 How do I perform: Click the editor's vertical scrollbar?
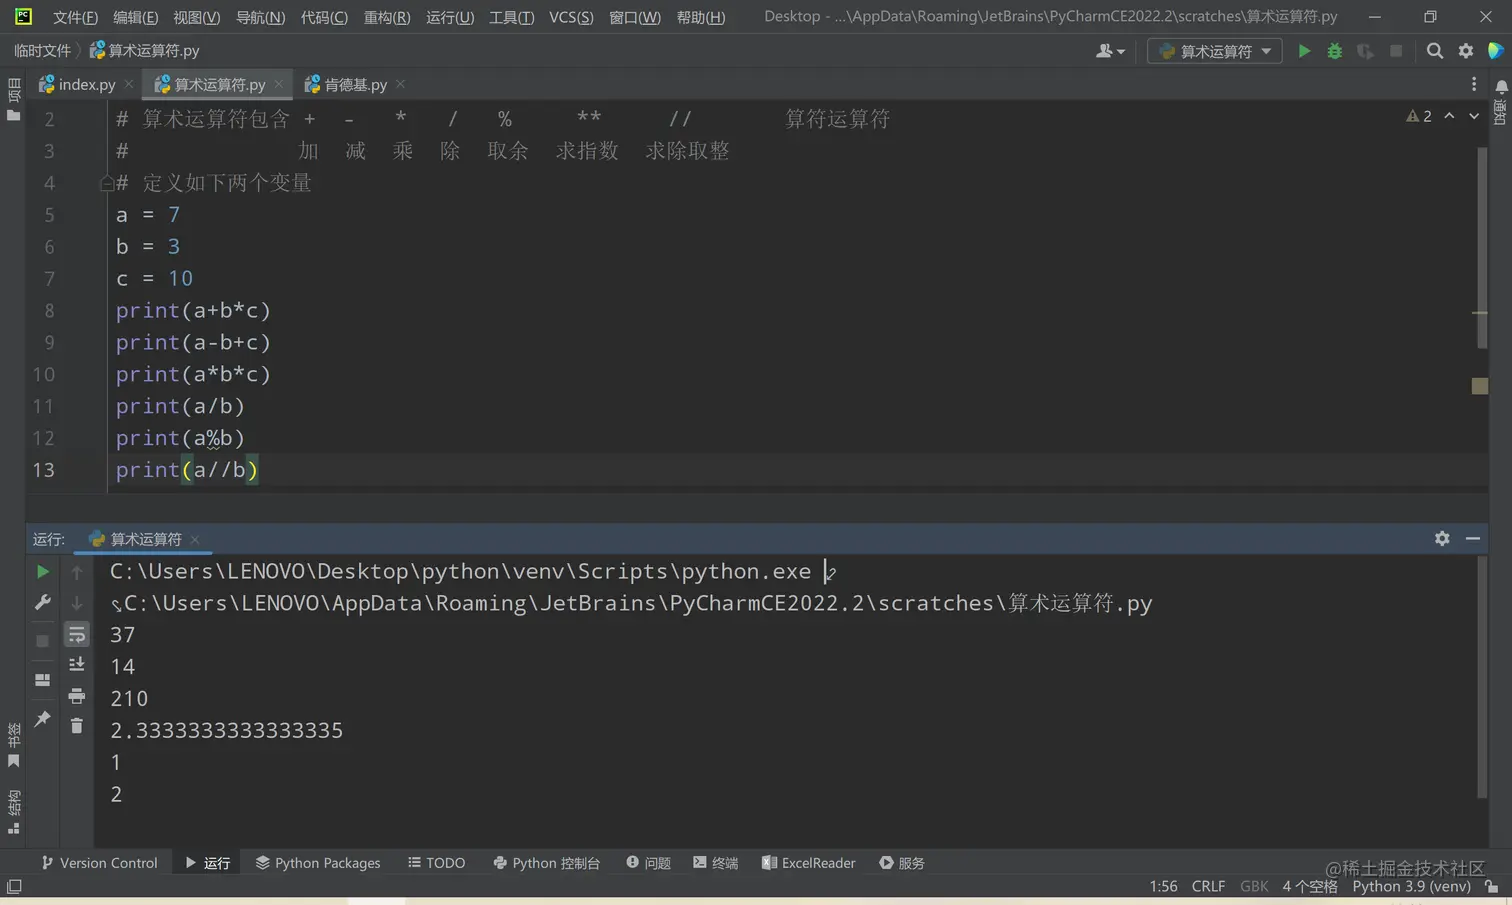click(x=1481, y=248)
